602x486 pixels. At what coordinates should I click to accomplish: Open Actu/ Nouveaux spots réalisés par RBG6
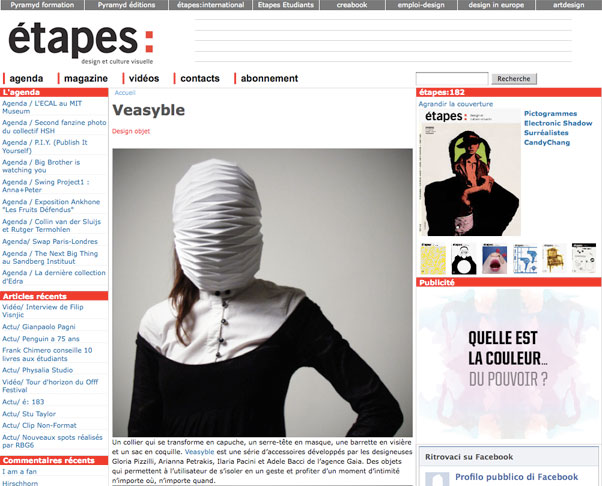(x=52, y=441)
